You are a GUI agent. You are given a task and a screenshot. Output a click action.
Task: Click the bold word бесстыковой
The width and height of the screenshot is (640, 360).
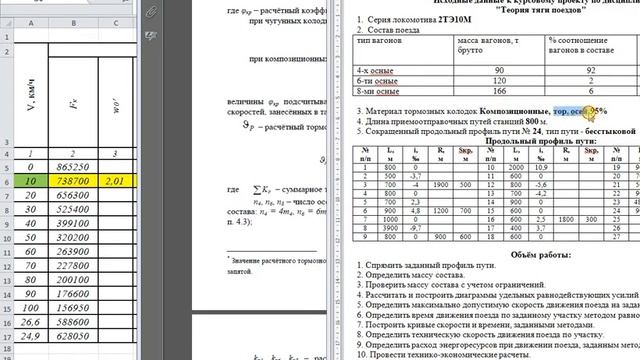coord(610,131)
